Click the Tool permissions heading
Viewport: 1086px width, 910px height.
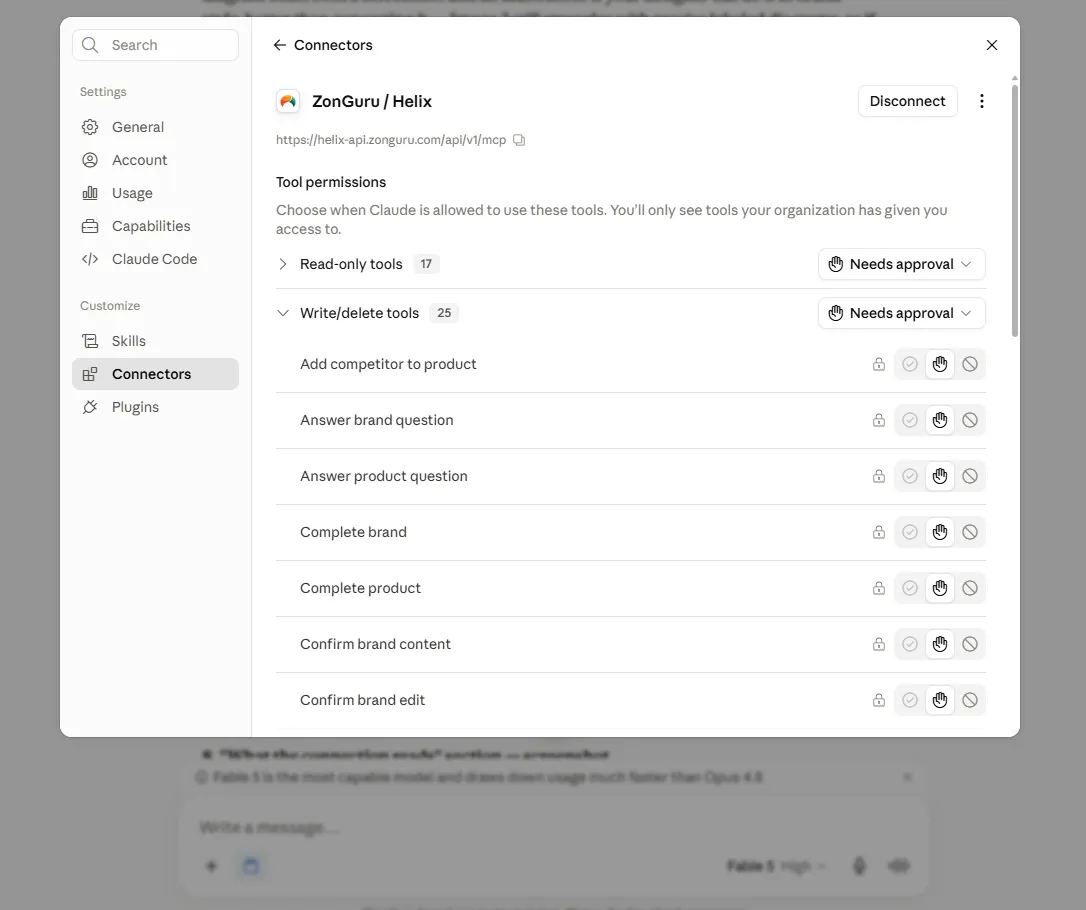tap(331, 182)
